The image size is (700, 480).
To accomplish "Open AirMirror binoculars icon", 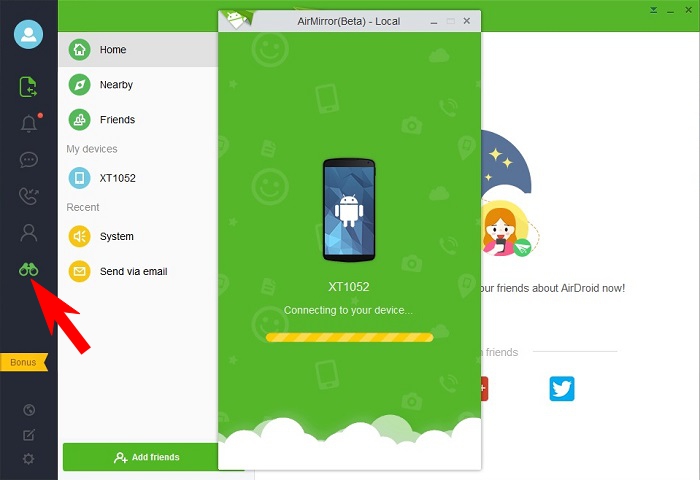I will point(29,270).
